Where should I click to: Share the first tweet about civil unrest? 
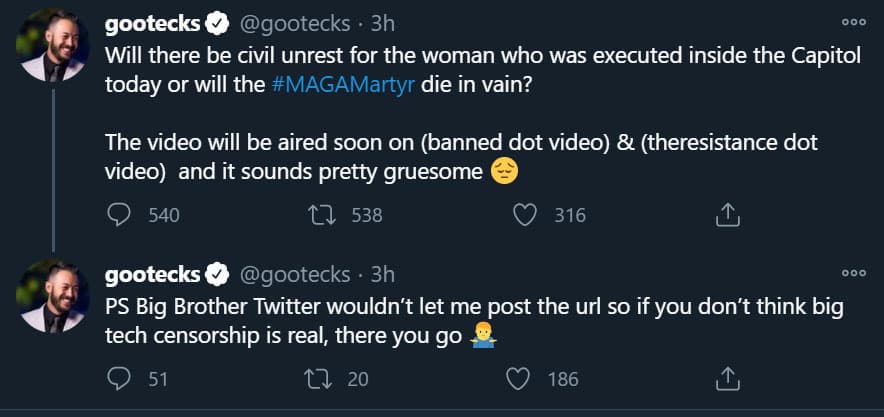pos(729,214)
